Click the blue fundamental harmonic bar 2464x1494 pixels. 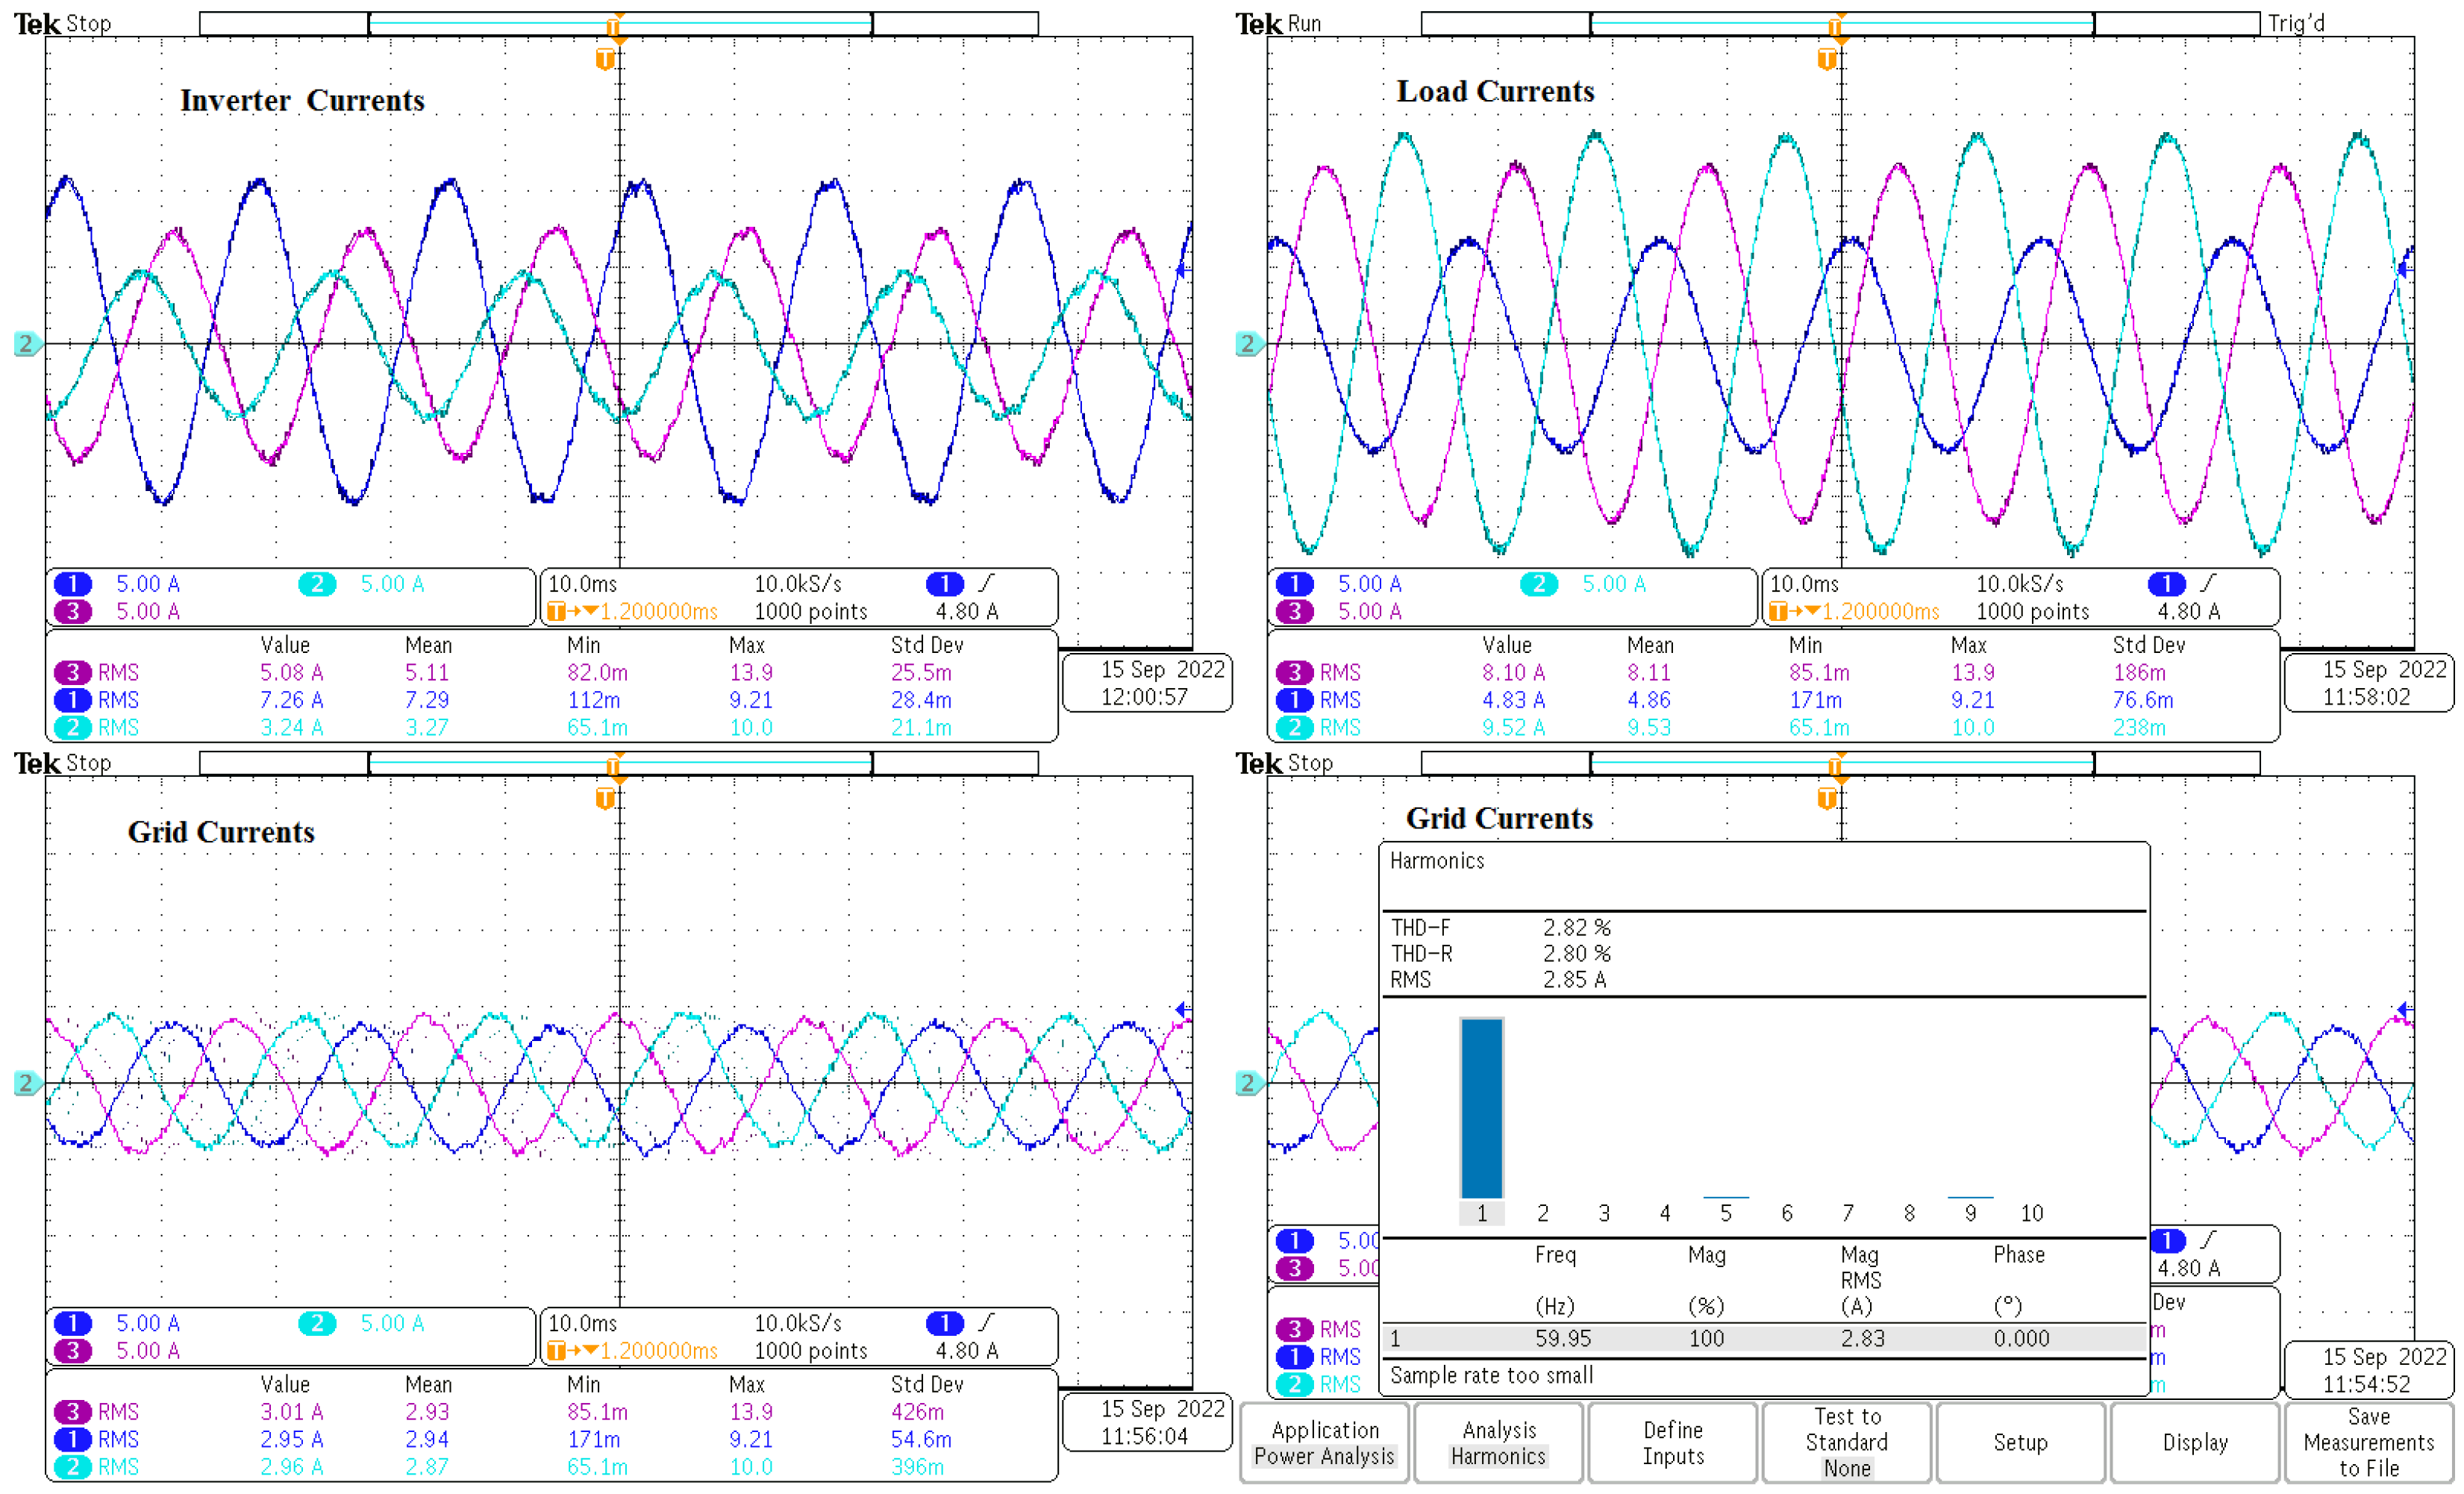[x=1481, y=1108]
